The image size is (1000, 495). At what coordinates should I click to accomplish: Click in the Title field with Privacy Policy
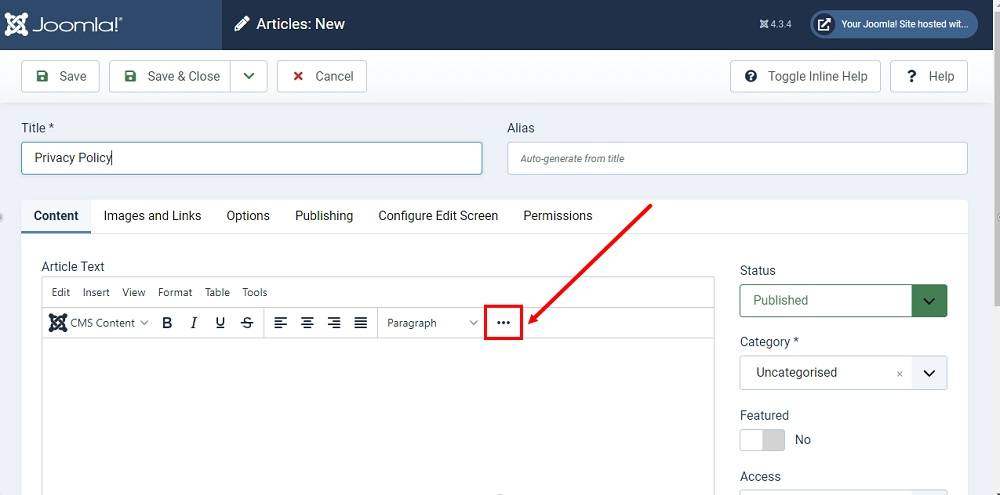(x=252, y=158)
